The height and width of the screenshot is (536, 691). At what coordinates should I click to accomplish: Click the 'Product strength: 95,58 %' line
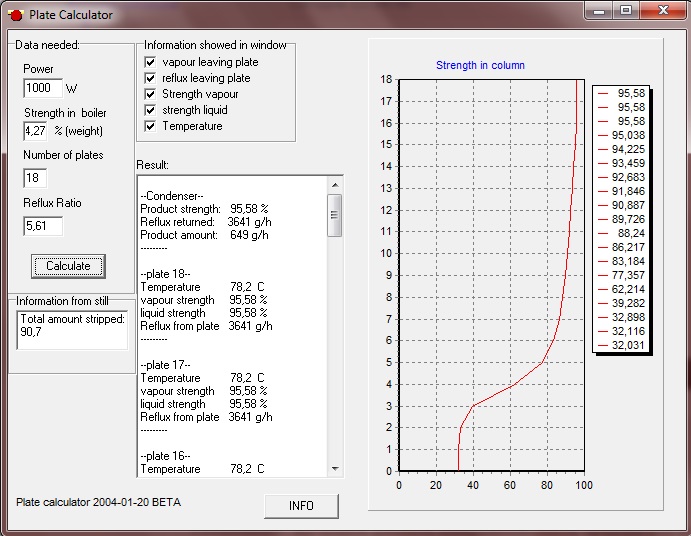tap(204, 209)
